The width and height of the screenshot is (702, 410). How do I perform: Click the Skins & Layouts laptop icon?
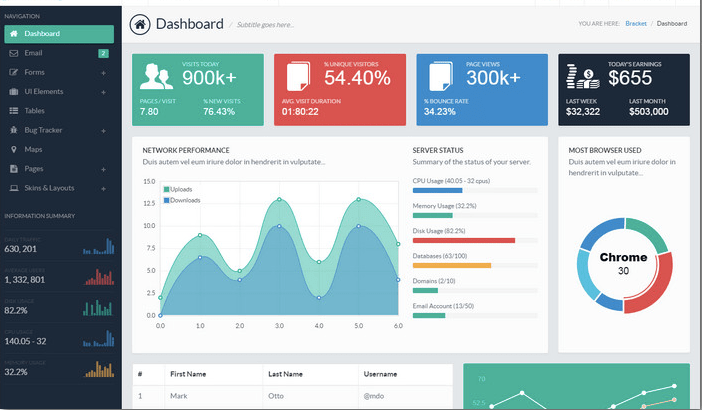coord(14,188)
